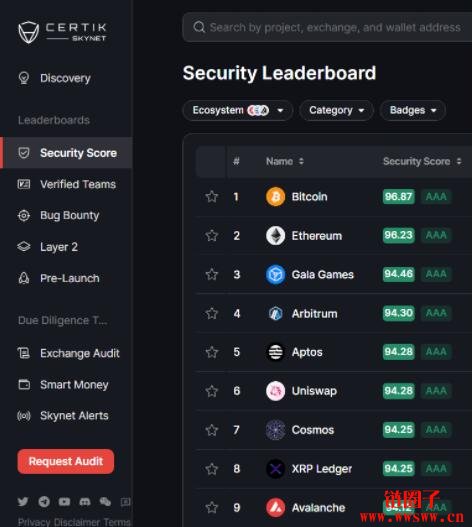Click the Avalanche red logo icon

click(275, 508)
